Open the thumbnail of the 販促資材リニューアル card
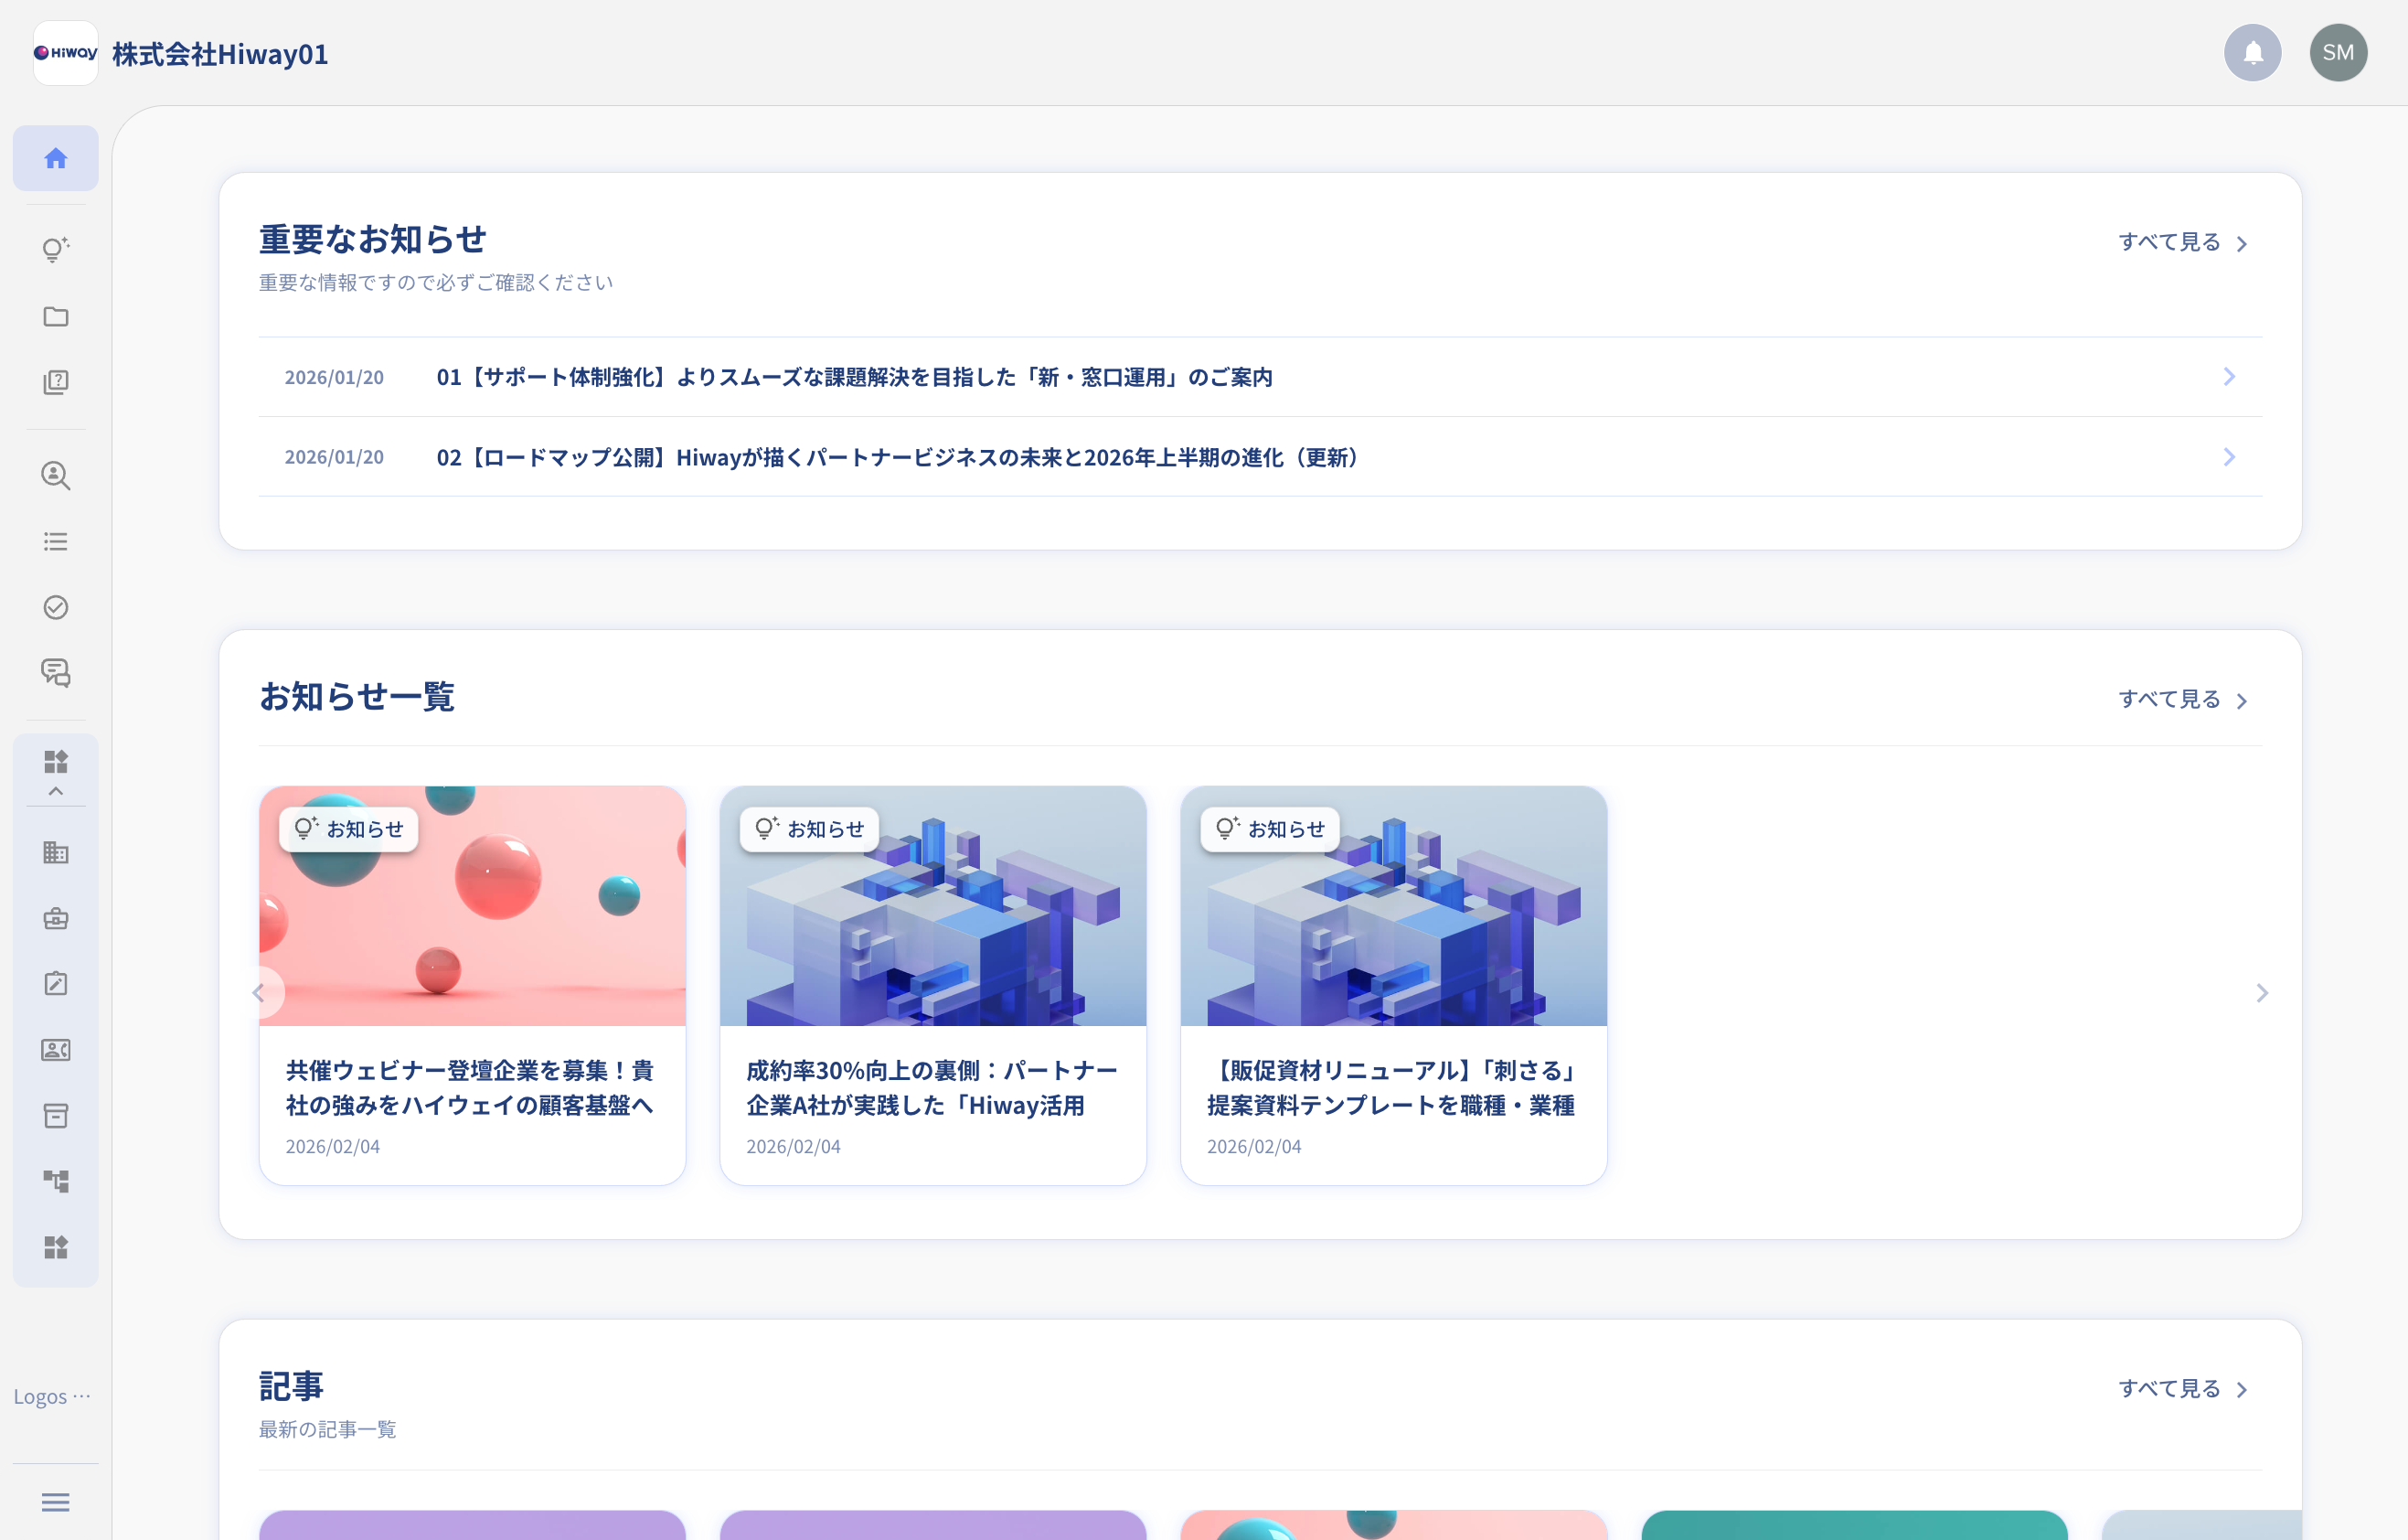This screenshot has width=2408, height=1540. [1394, 906]
